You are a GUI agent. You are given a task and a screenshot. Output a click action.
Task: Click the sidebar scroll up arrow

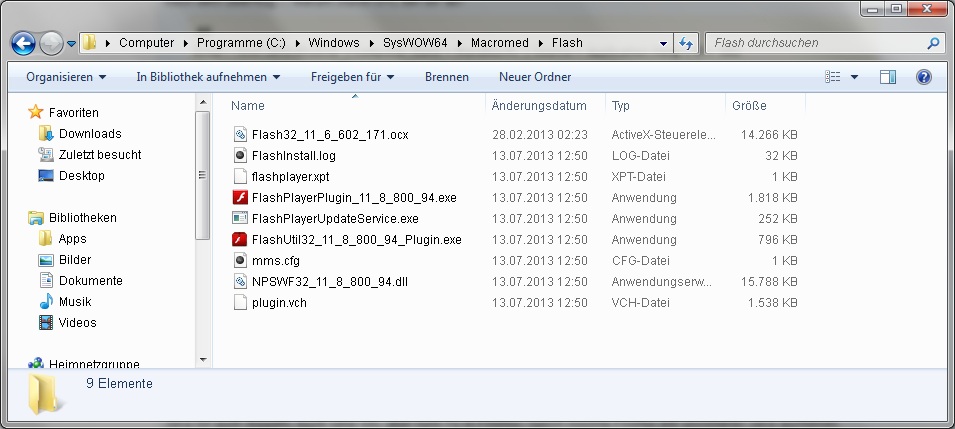point(203,102)
